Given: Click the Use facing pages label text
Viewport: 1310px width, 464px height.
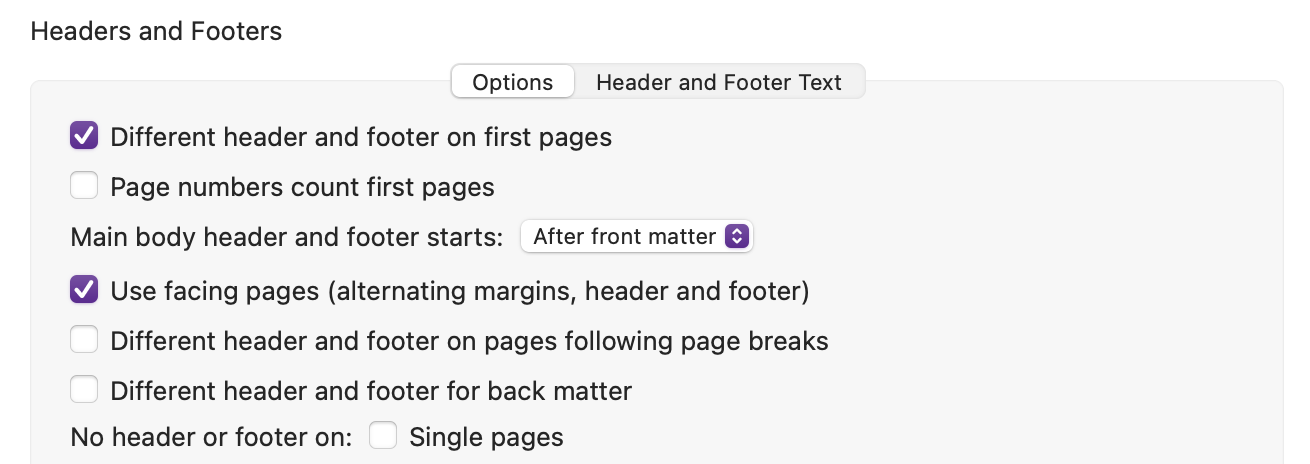Looking at the screenshot, I should click(x=459, y=291).
